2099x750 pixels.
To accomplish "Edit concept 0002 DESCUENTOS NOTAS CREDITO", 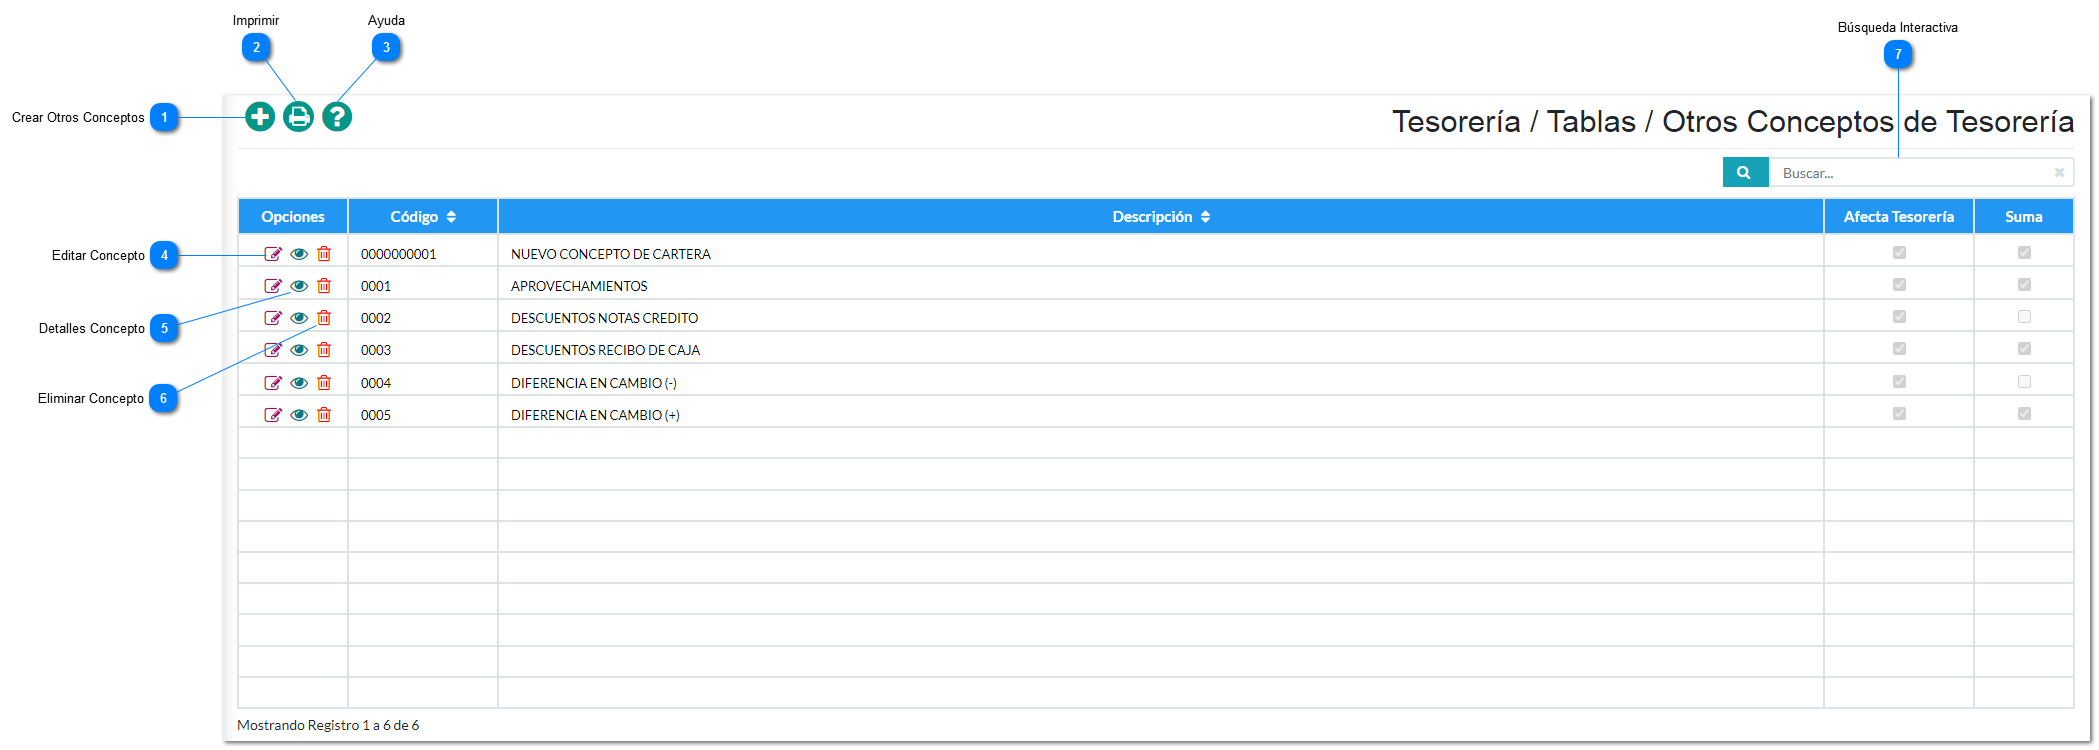I will [x=273, y=318].
